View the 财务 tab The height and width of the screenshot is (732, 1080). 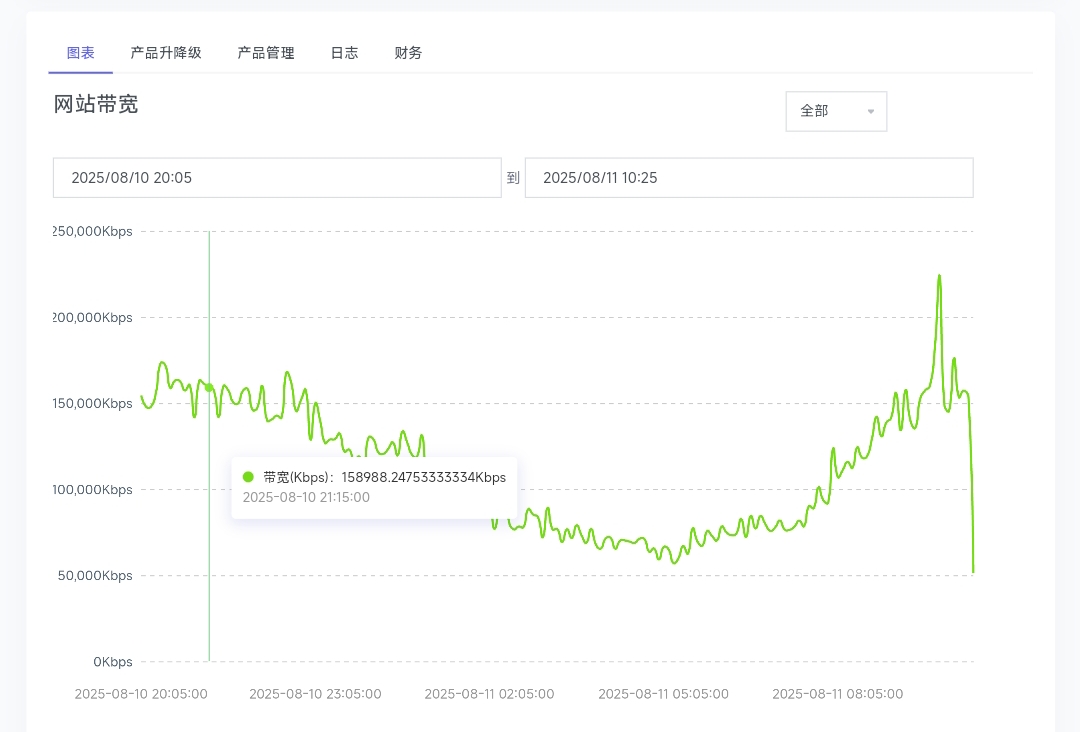(x=407, y=53)
